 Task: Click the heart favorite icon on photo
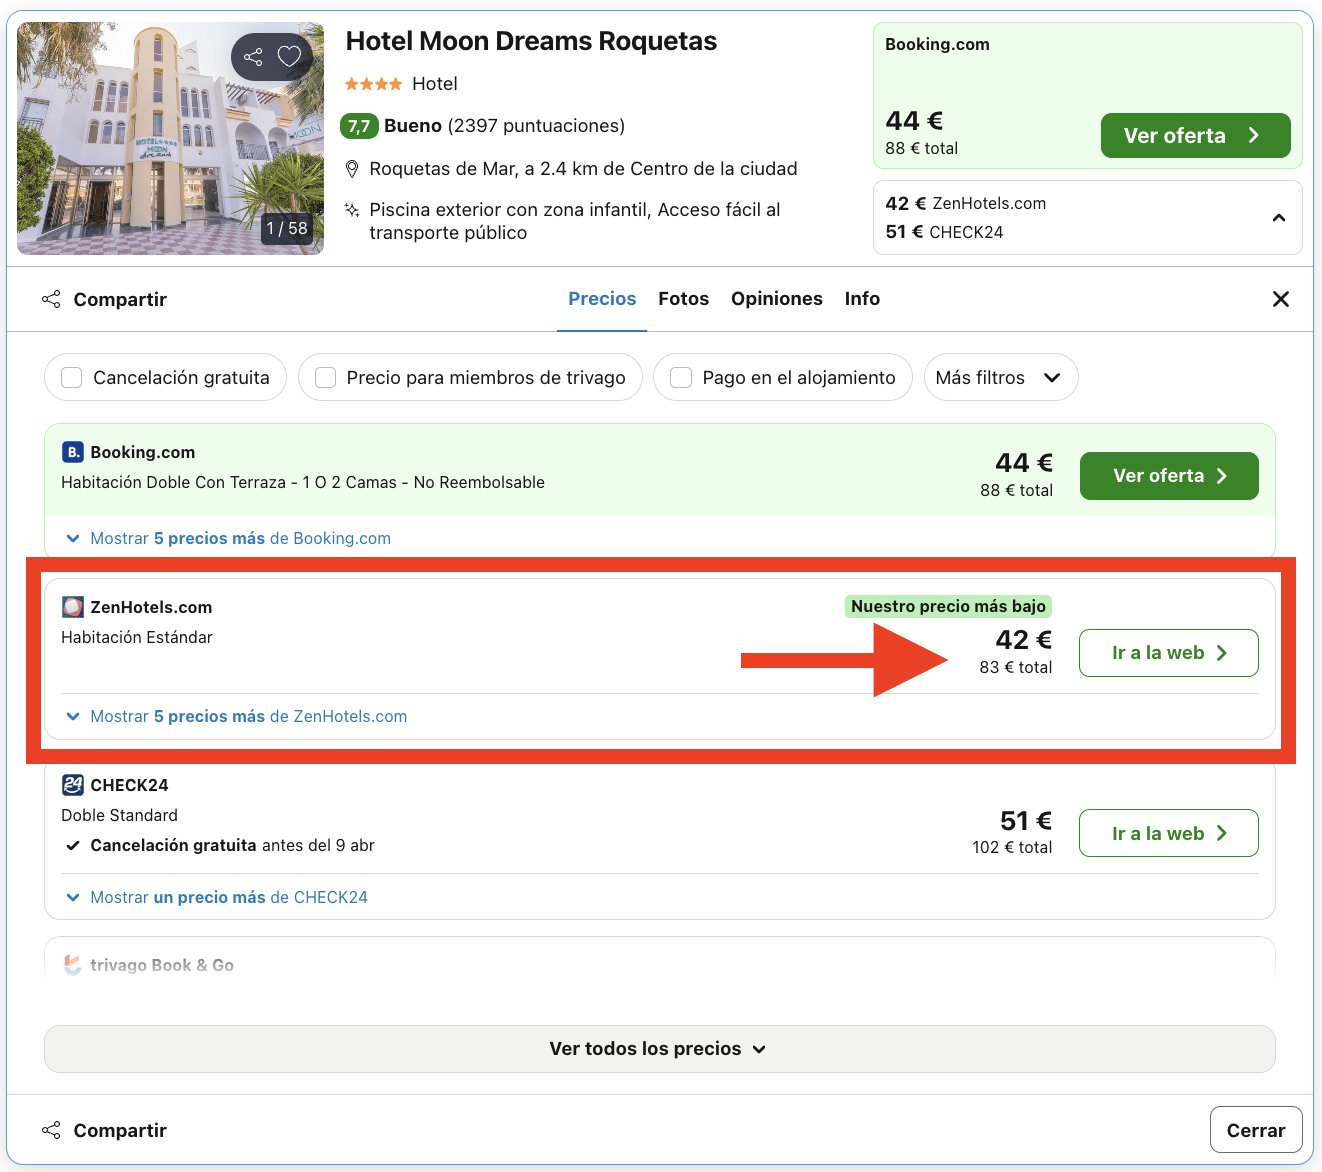pos(289,57)
